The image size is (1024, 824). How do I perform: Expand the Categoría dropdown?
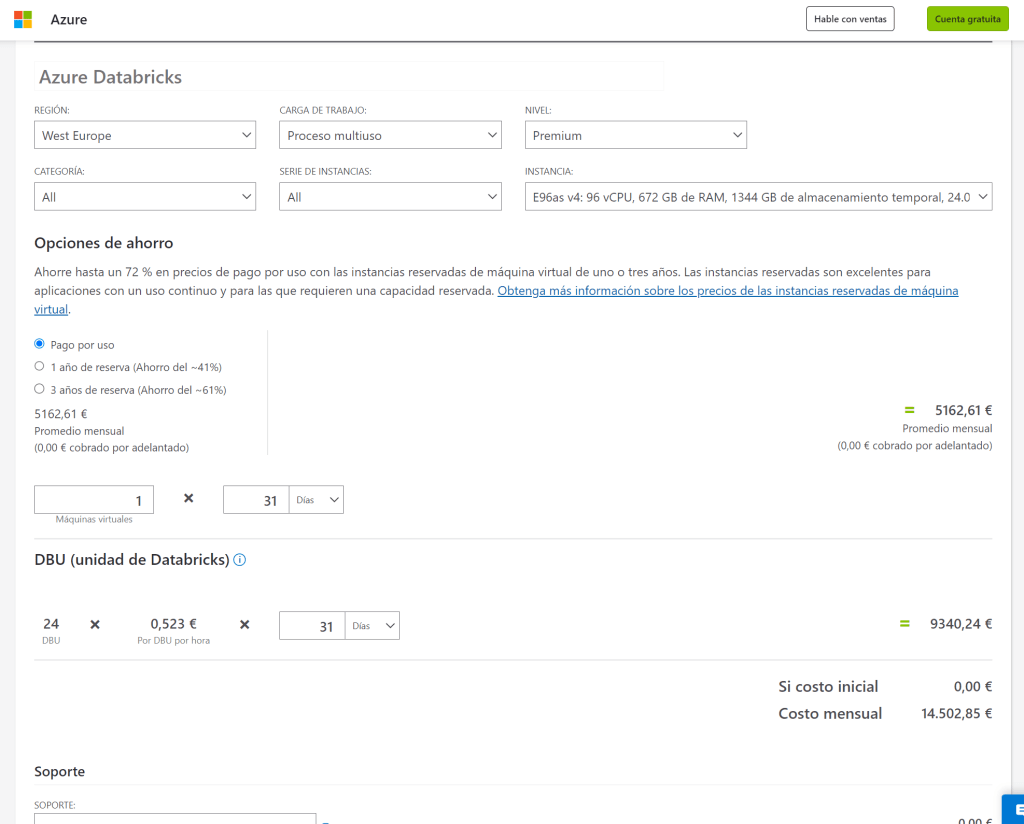(x=145, y=197)
